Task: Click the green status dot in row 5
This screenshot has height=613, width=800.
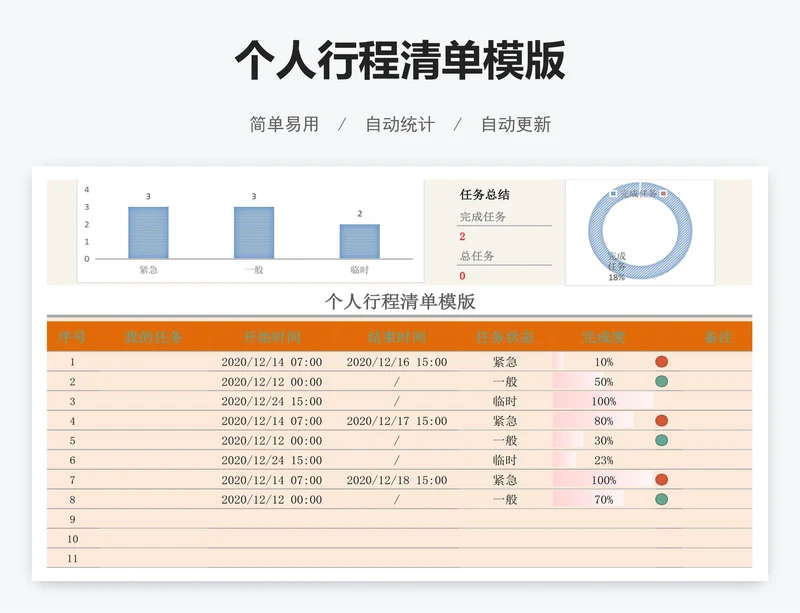Action: [x=661, y=440]
